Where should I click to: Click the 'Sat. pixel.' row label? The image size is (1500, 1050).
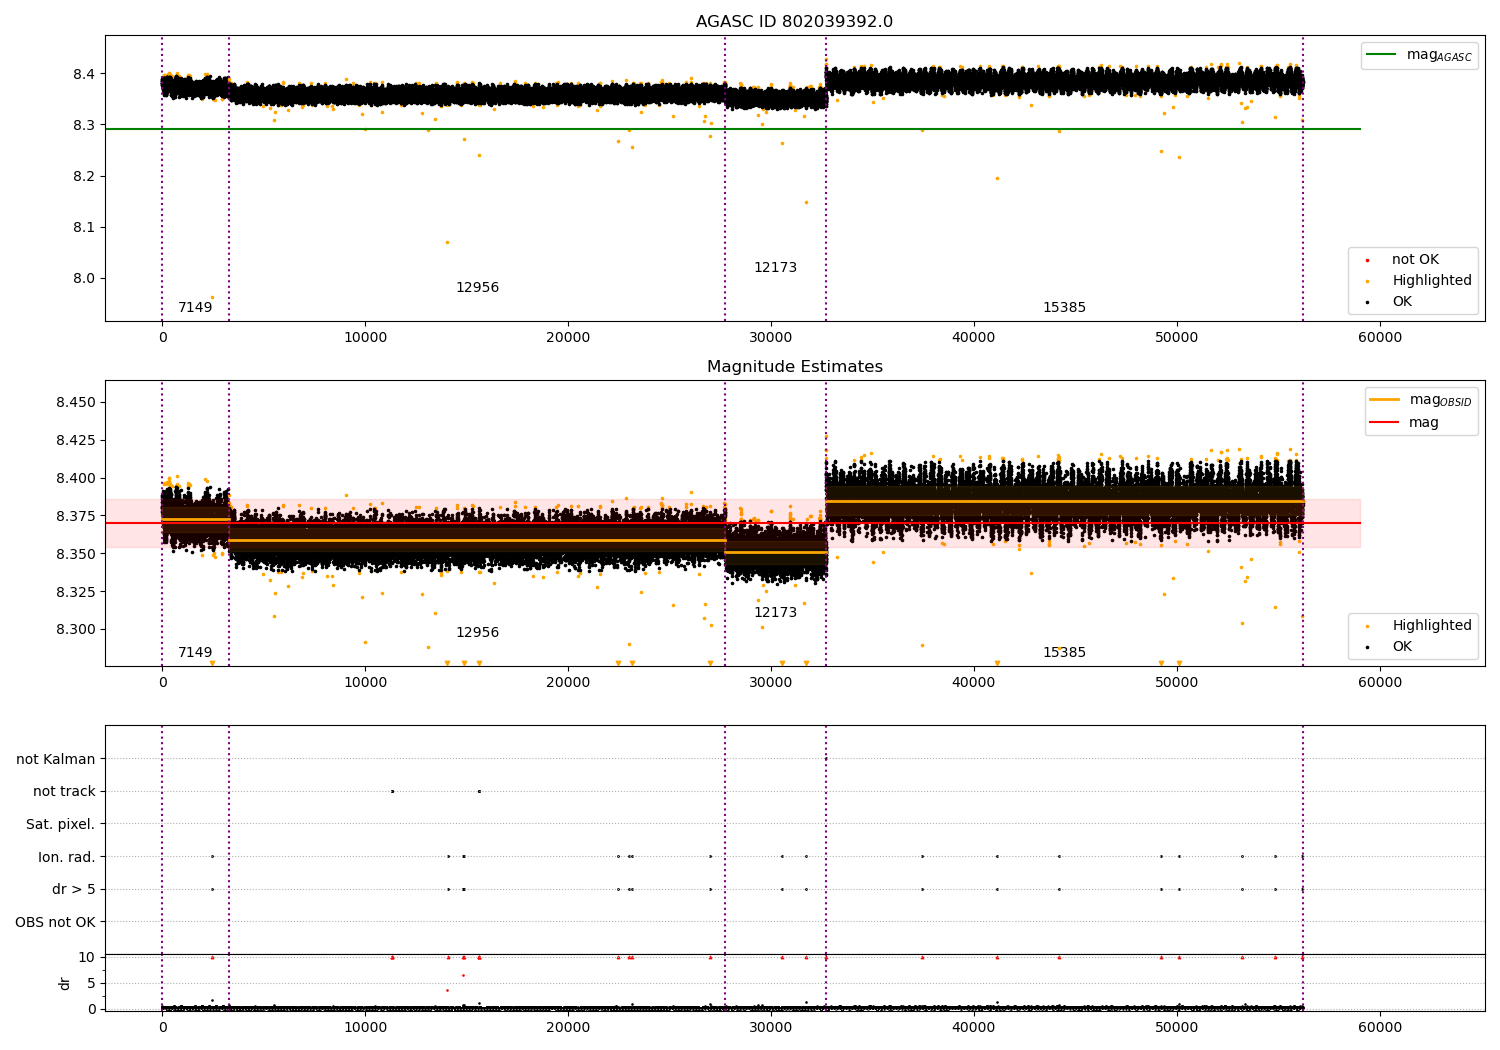pos(61,825)
